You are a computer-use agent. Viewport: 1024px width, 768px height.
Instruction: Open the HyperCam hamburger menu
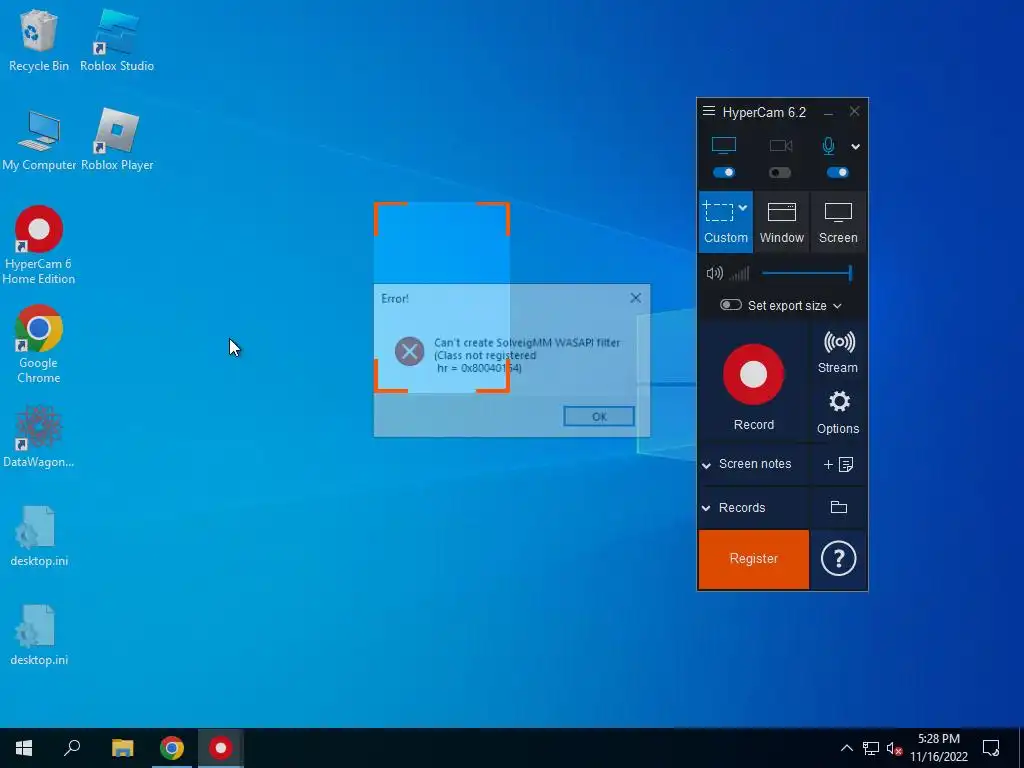[x=709, y=112]
